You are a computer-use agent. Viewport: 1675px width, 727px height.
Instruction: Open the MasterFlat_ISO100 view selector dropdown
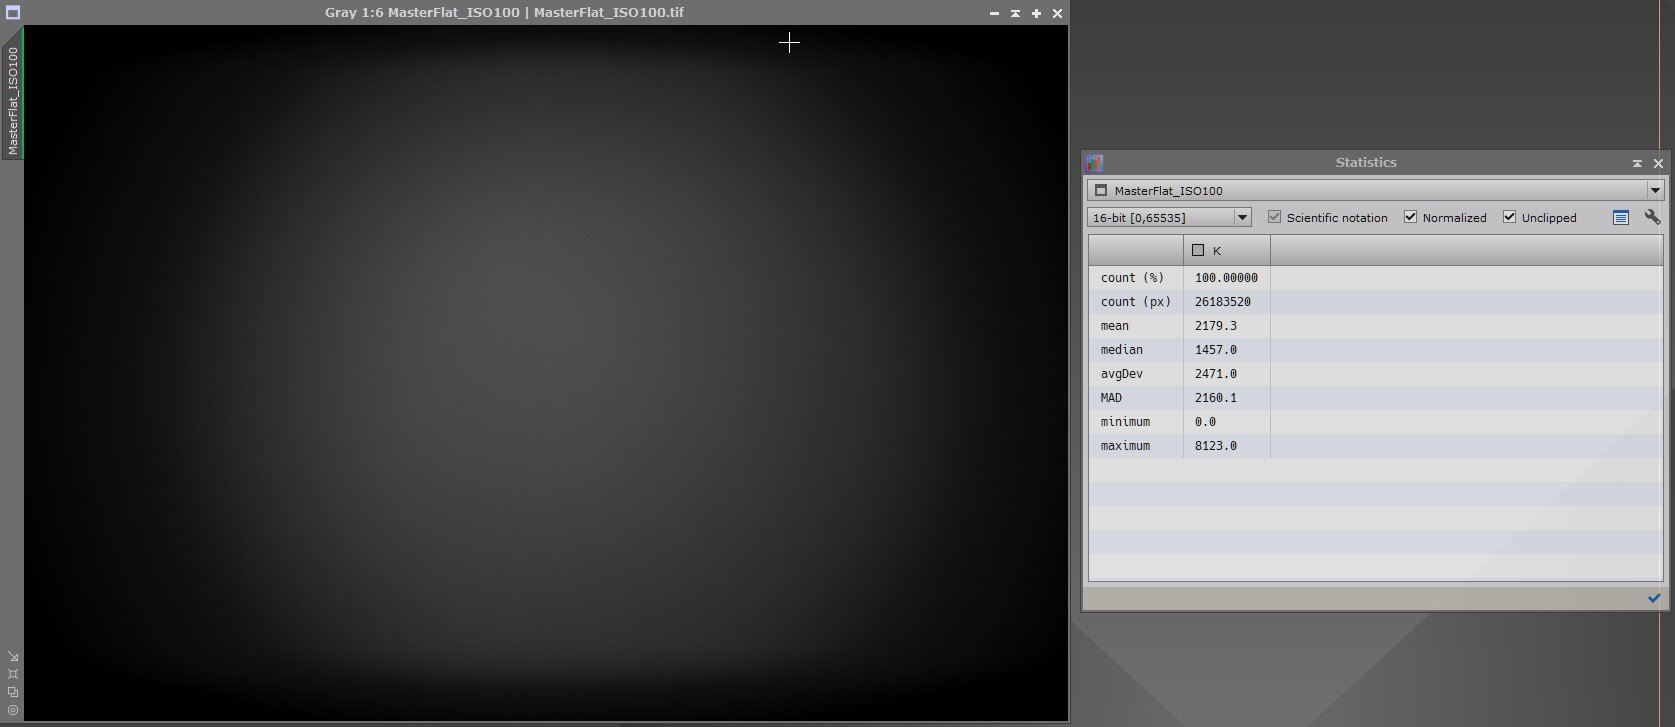click(x=1375, y=190)
